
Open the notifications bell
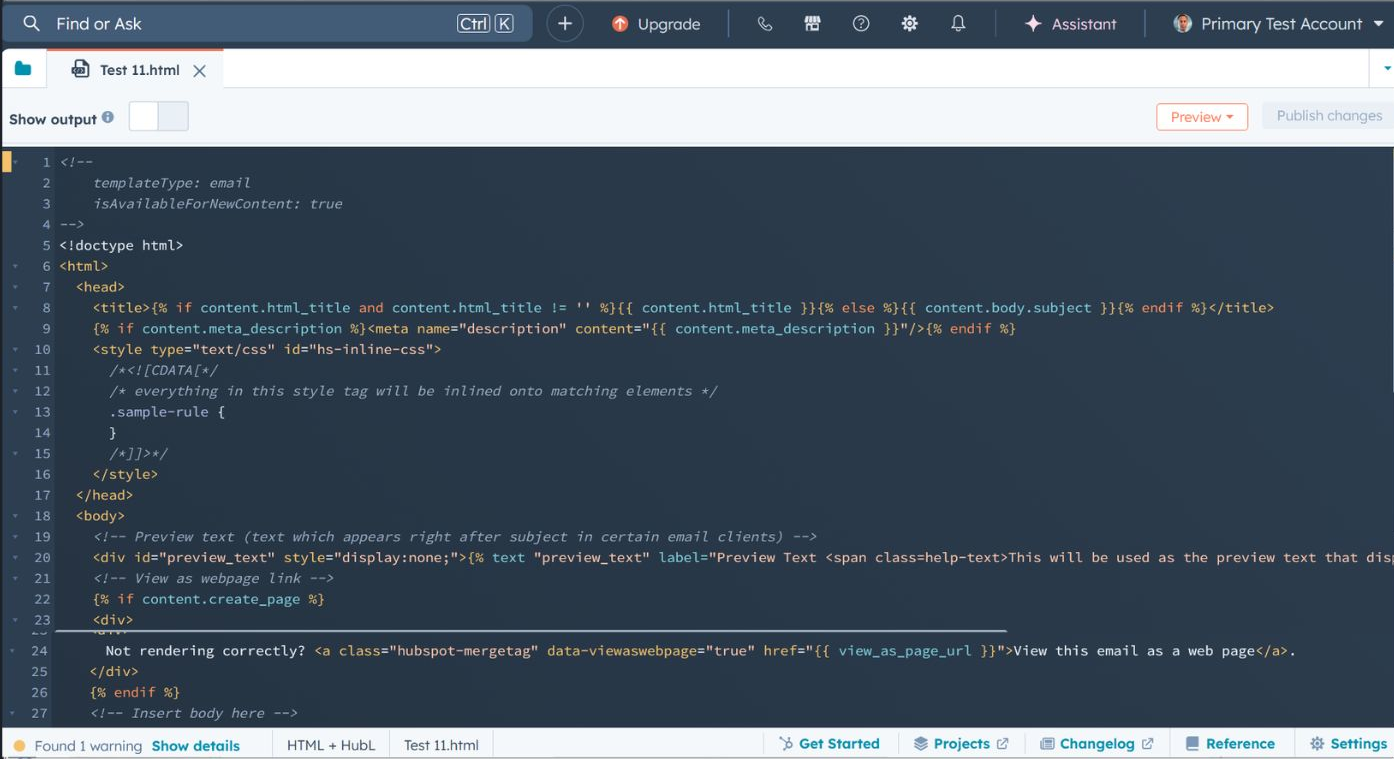[x=958, y=24]
